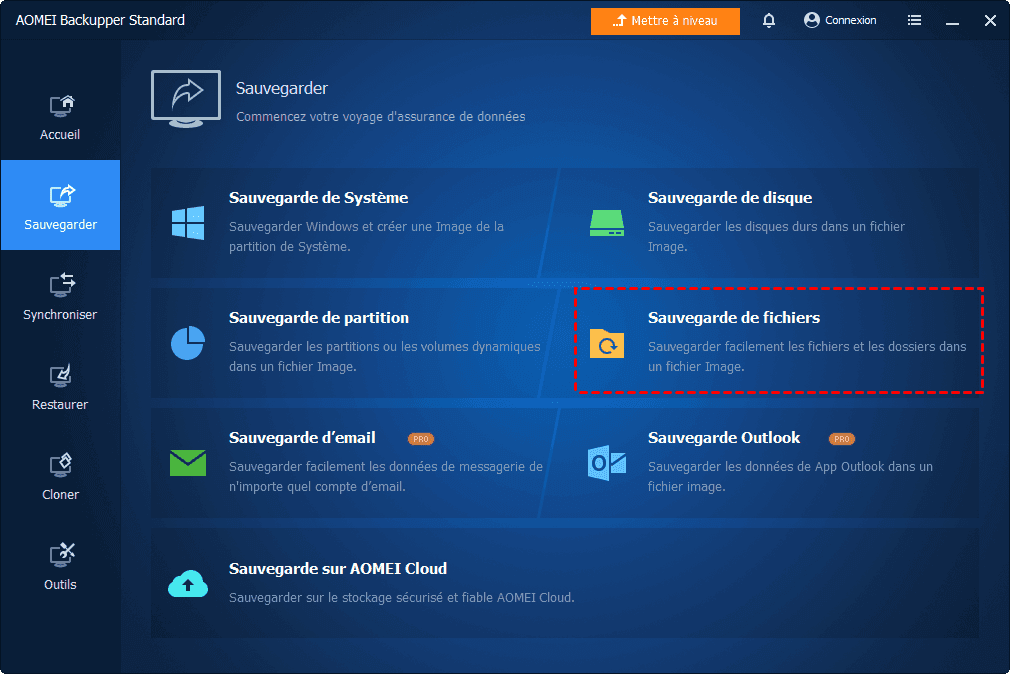Click description 'Sauvegarder les disques durs' text
The height and width of the screenshot is (674, 1010).
pyautogui.click(x=776, y=236)
